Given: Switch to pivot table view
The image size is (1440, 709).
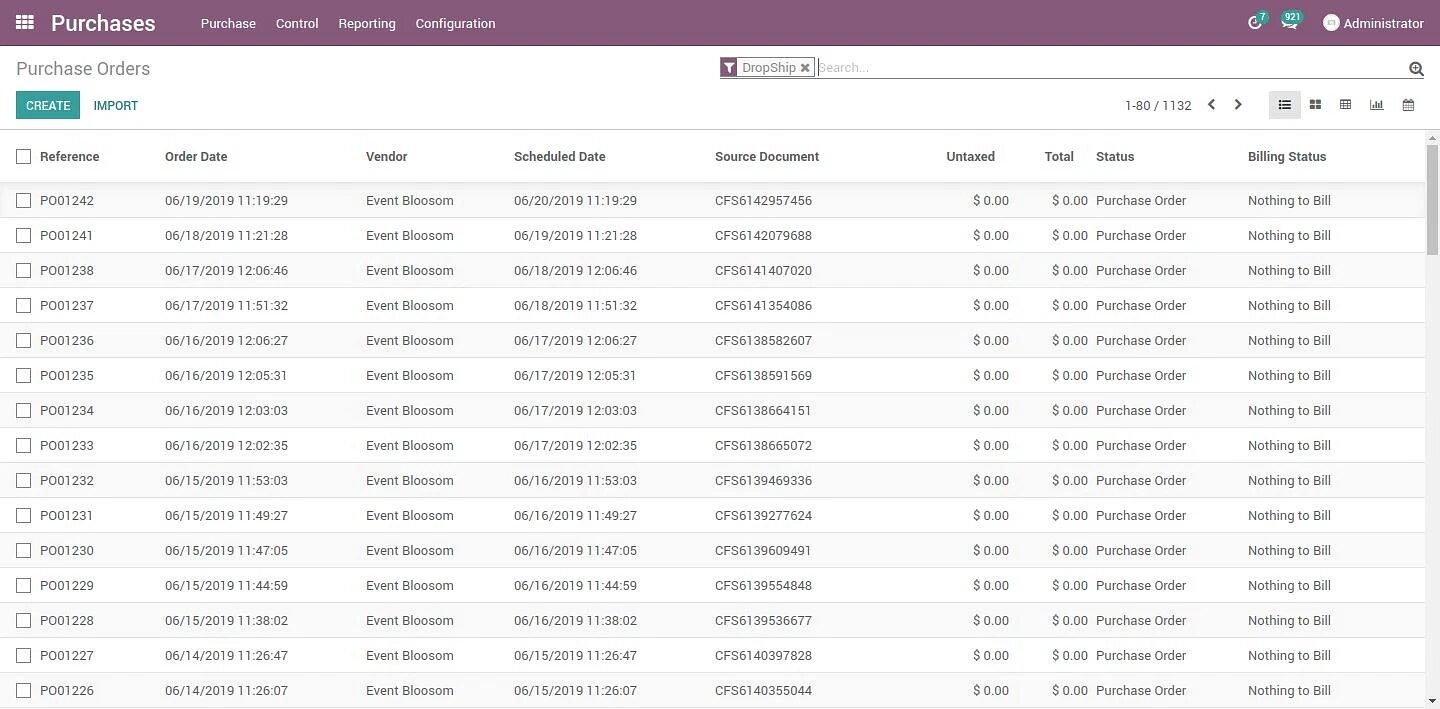Looking at the screenshot, I should point(1345,104).
